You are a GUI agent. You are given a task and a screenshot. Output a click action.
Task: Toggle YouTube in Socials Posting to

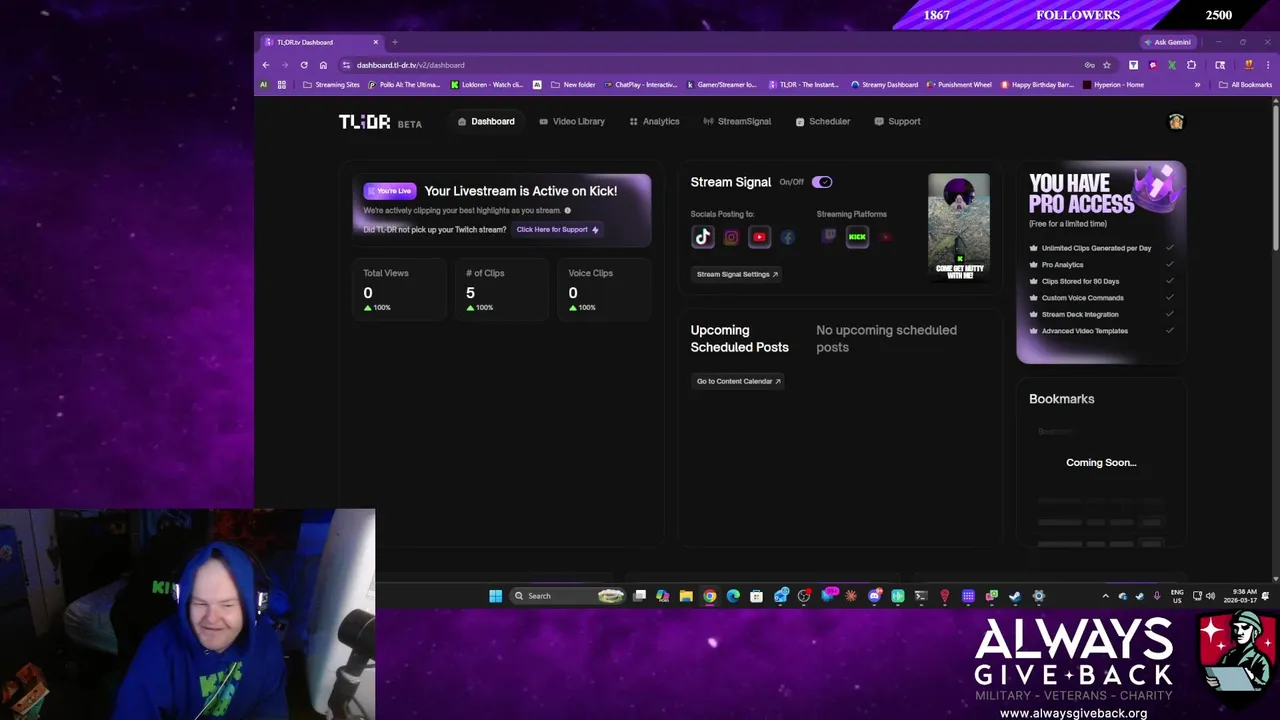(759, 237)
